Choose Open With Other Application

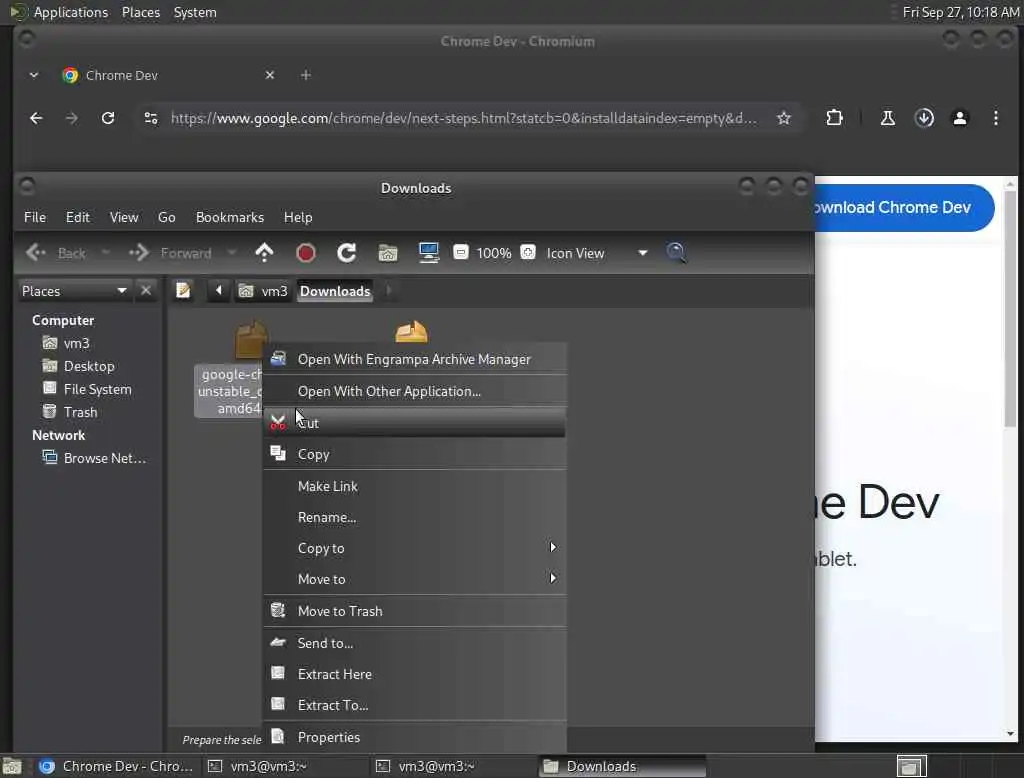(x=414, y=391)
